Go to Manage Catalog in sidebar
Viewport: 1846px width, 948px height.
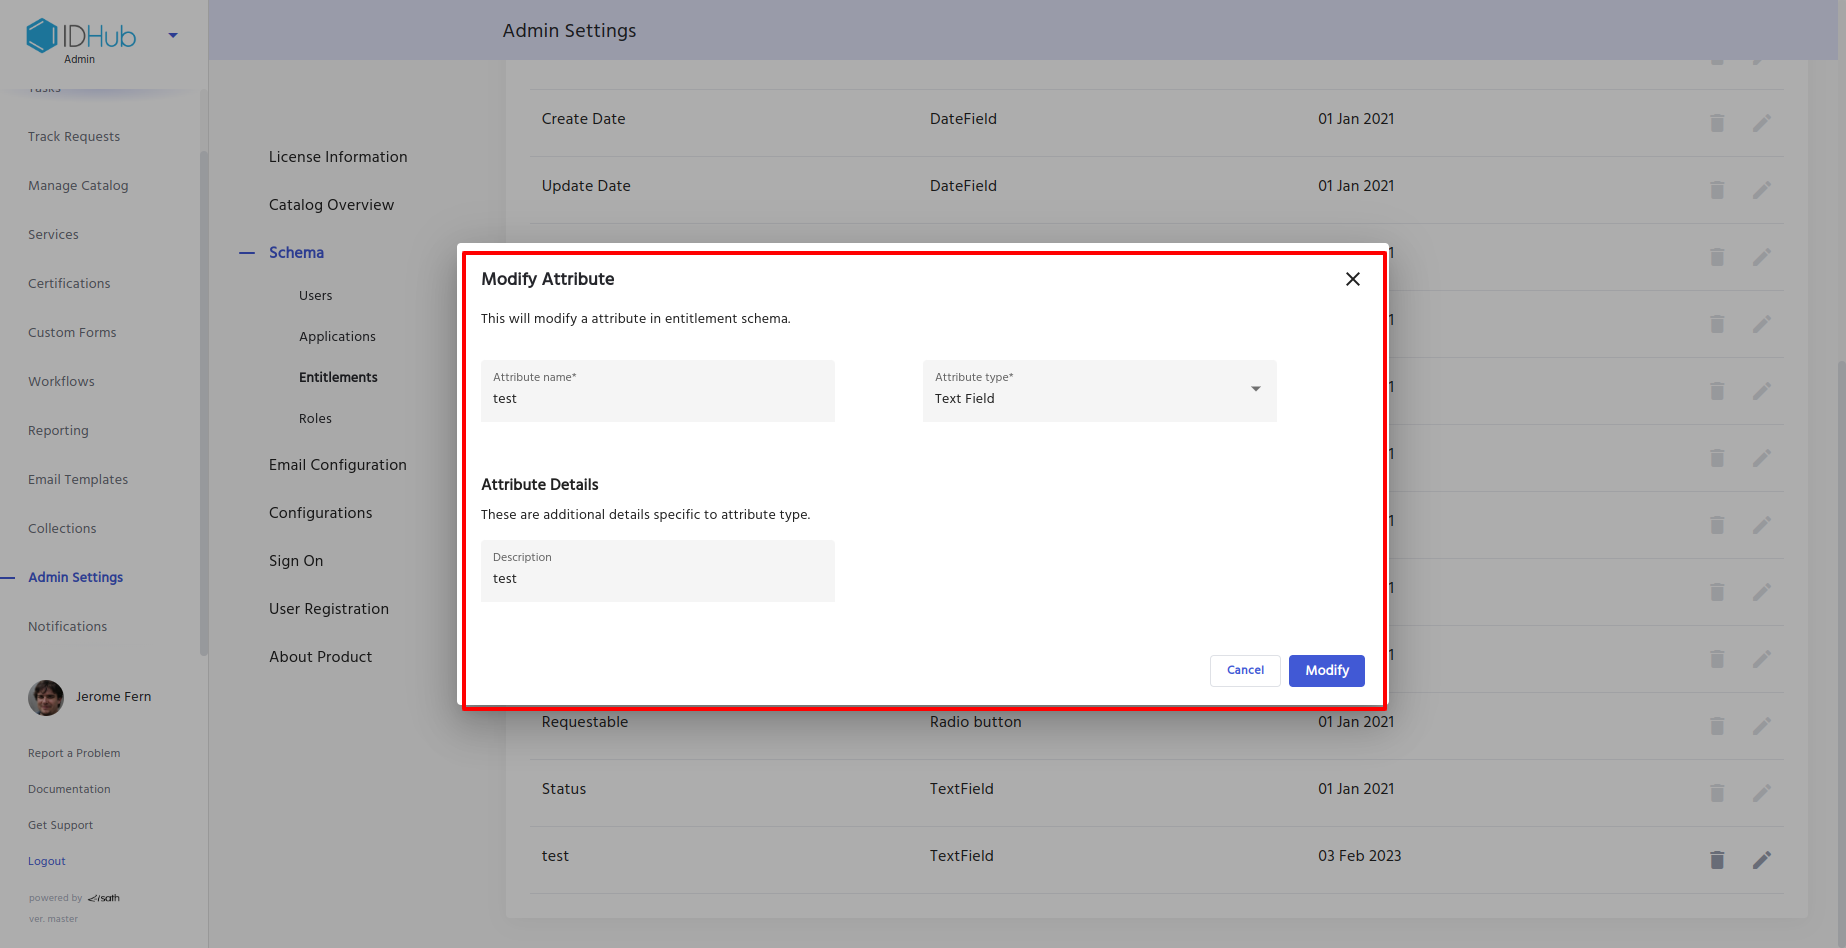tap(78, 186)
